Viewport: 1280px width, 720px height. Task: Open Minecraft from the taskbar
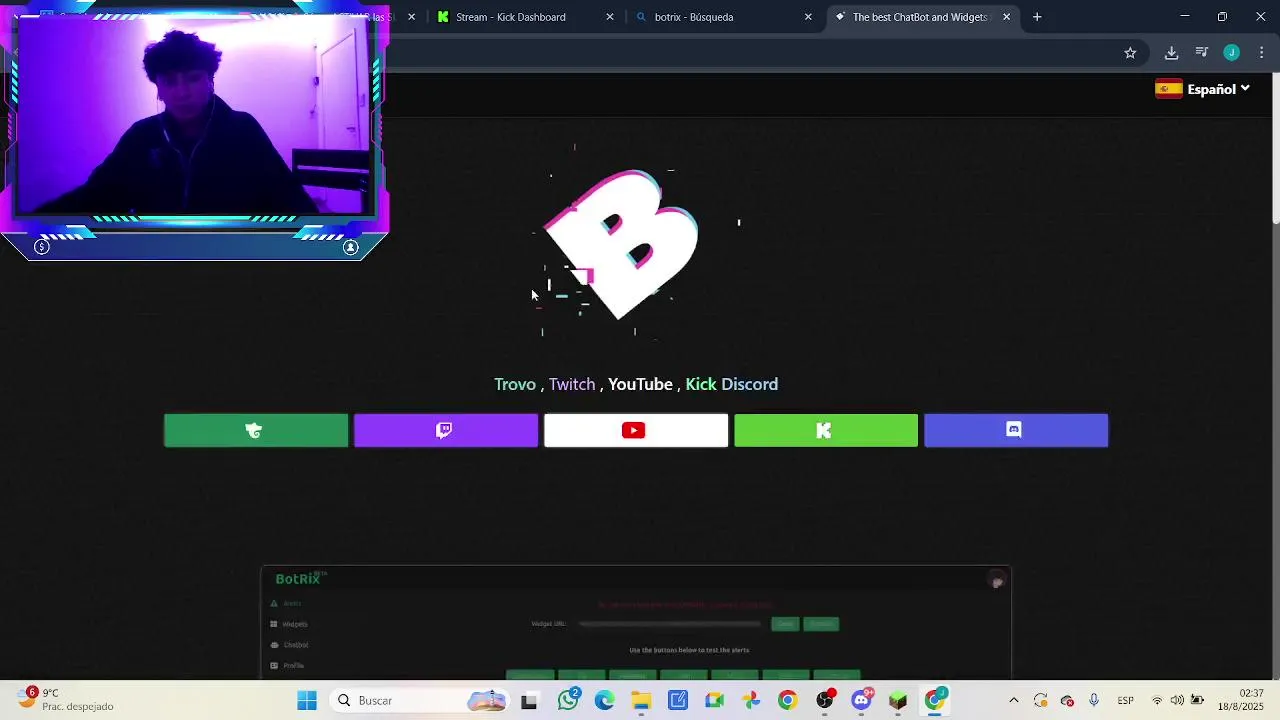[898, 700]
